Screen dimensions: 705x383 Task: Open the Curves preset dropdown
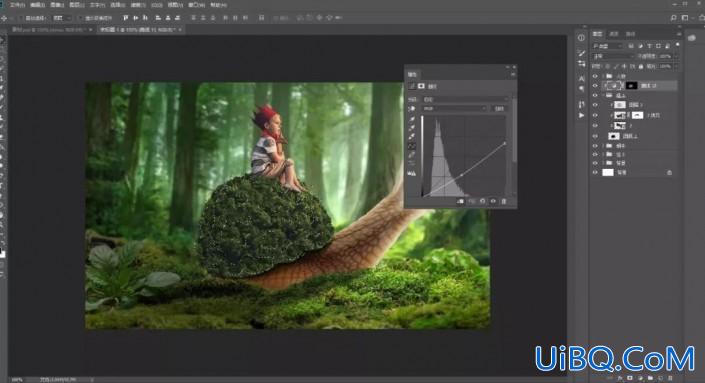pyautogui.click(x=465, y=99)
